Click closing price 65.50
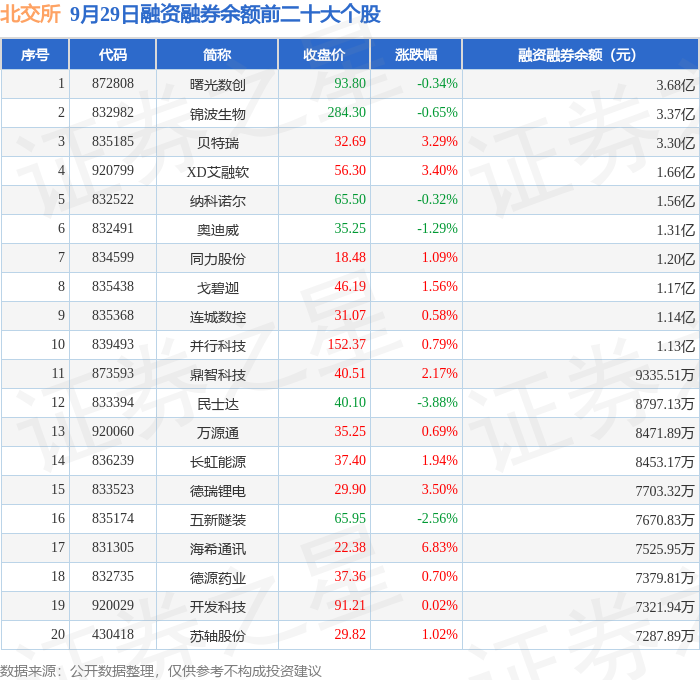This screenshot has width=700, height=680. [350, 200]
